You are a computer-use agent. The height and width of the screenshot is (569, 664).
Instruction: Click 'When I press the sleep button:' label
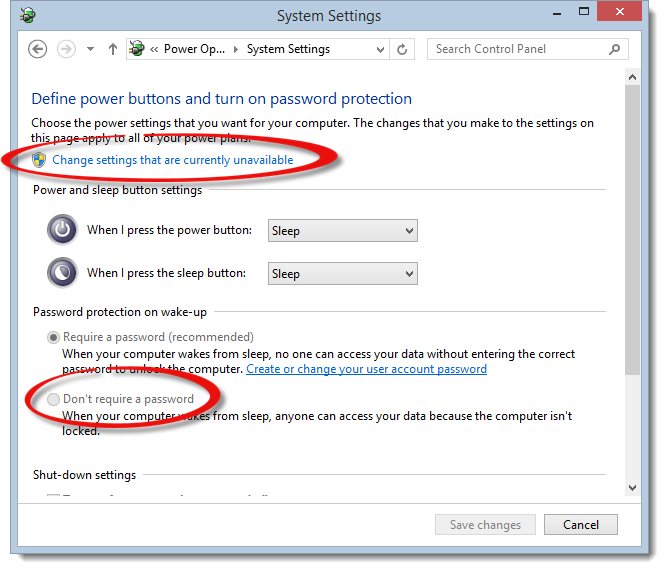coord(166,273)
